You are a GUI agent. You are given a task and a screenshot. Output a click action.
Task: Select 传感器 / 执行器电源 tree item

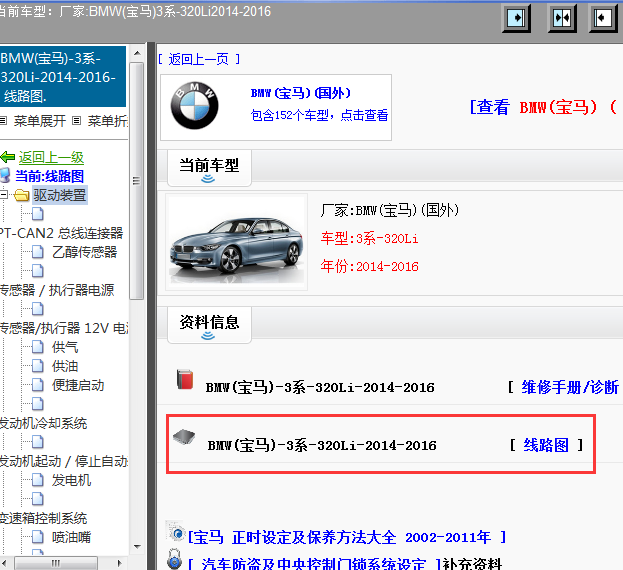(57, 290)
